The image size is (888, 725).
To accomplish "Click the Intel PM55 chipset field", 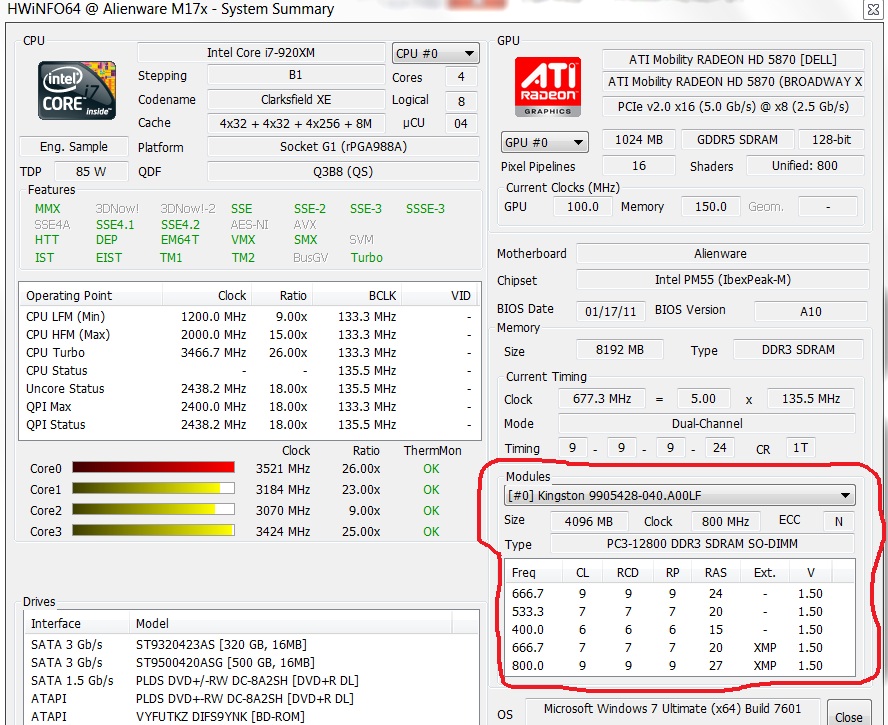I will click(722, 280).
